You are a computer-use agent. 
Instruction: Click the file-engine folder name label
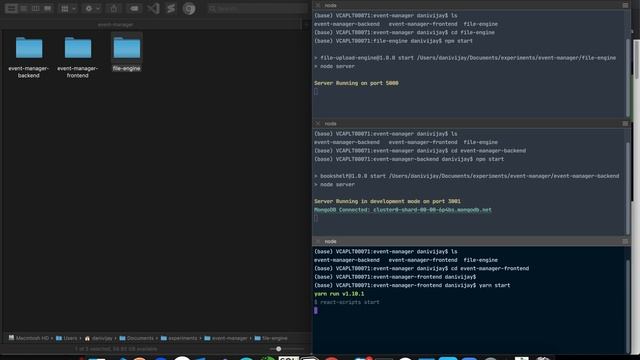tap(127, 69)
